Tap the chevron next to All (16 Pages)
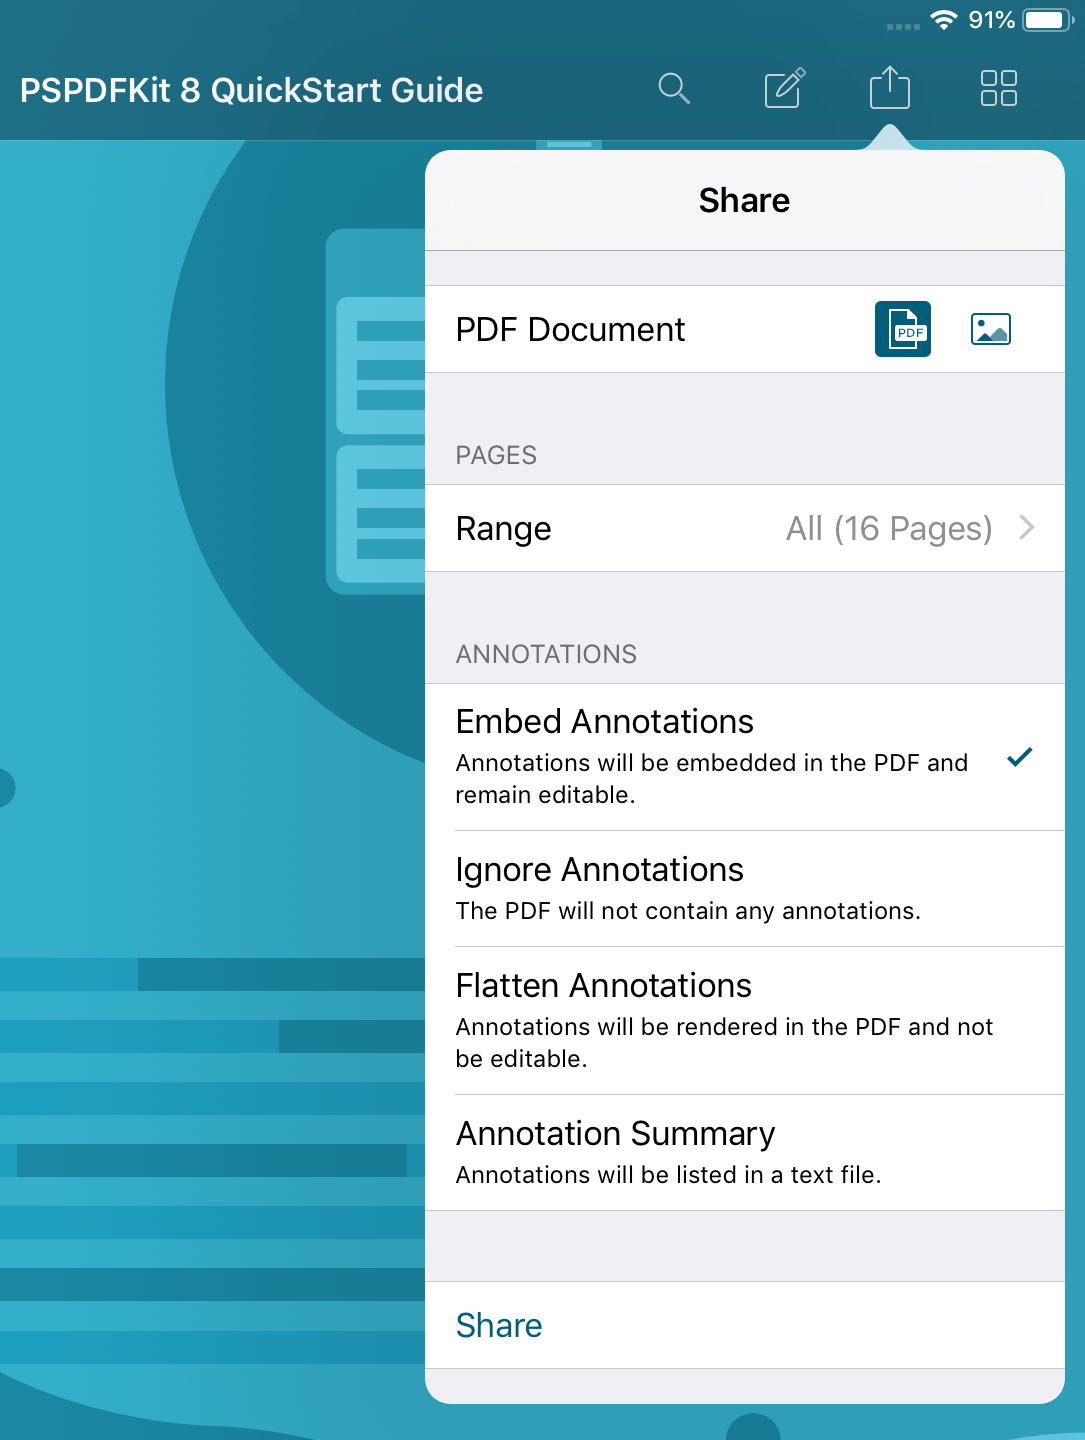 click(x=1026, y=528)
